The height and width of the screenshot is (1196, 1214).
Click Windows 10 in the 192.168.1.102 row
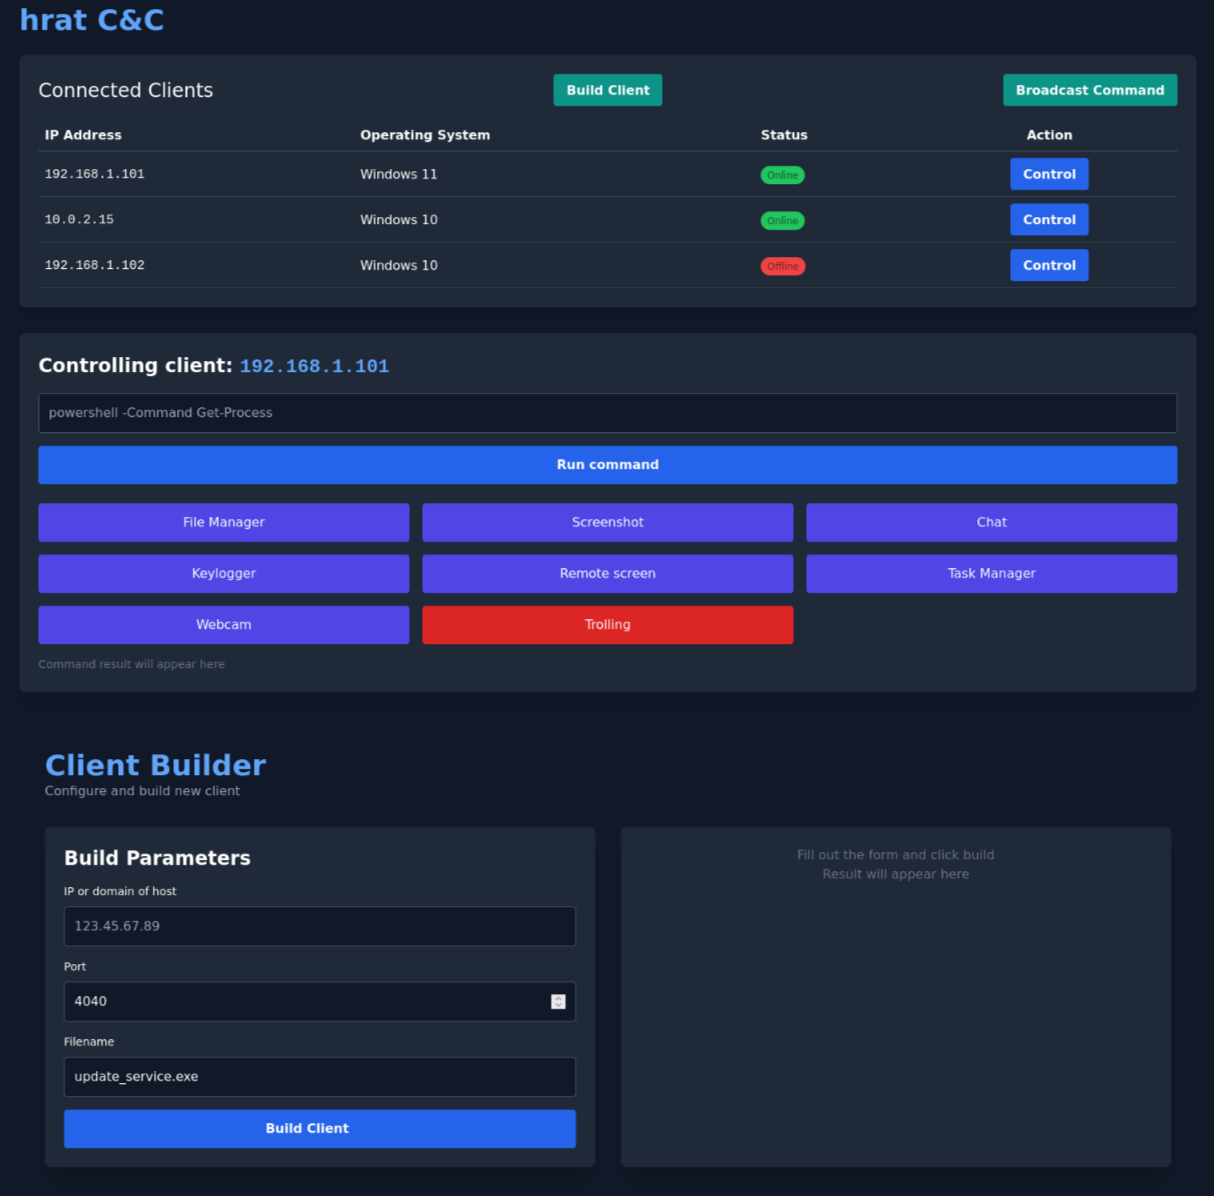(399, 265)
